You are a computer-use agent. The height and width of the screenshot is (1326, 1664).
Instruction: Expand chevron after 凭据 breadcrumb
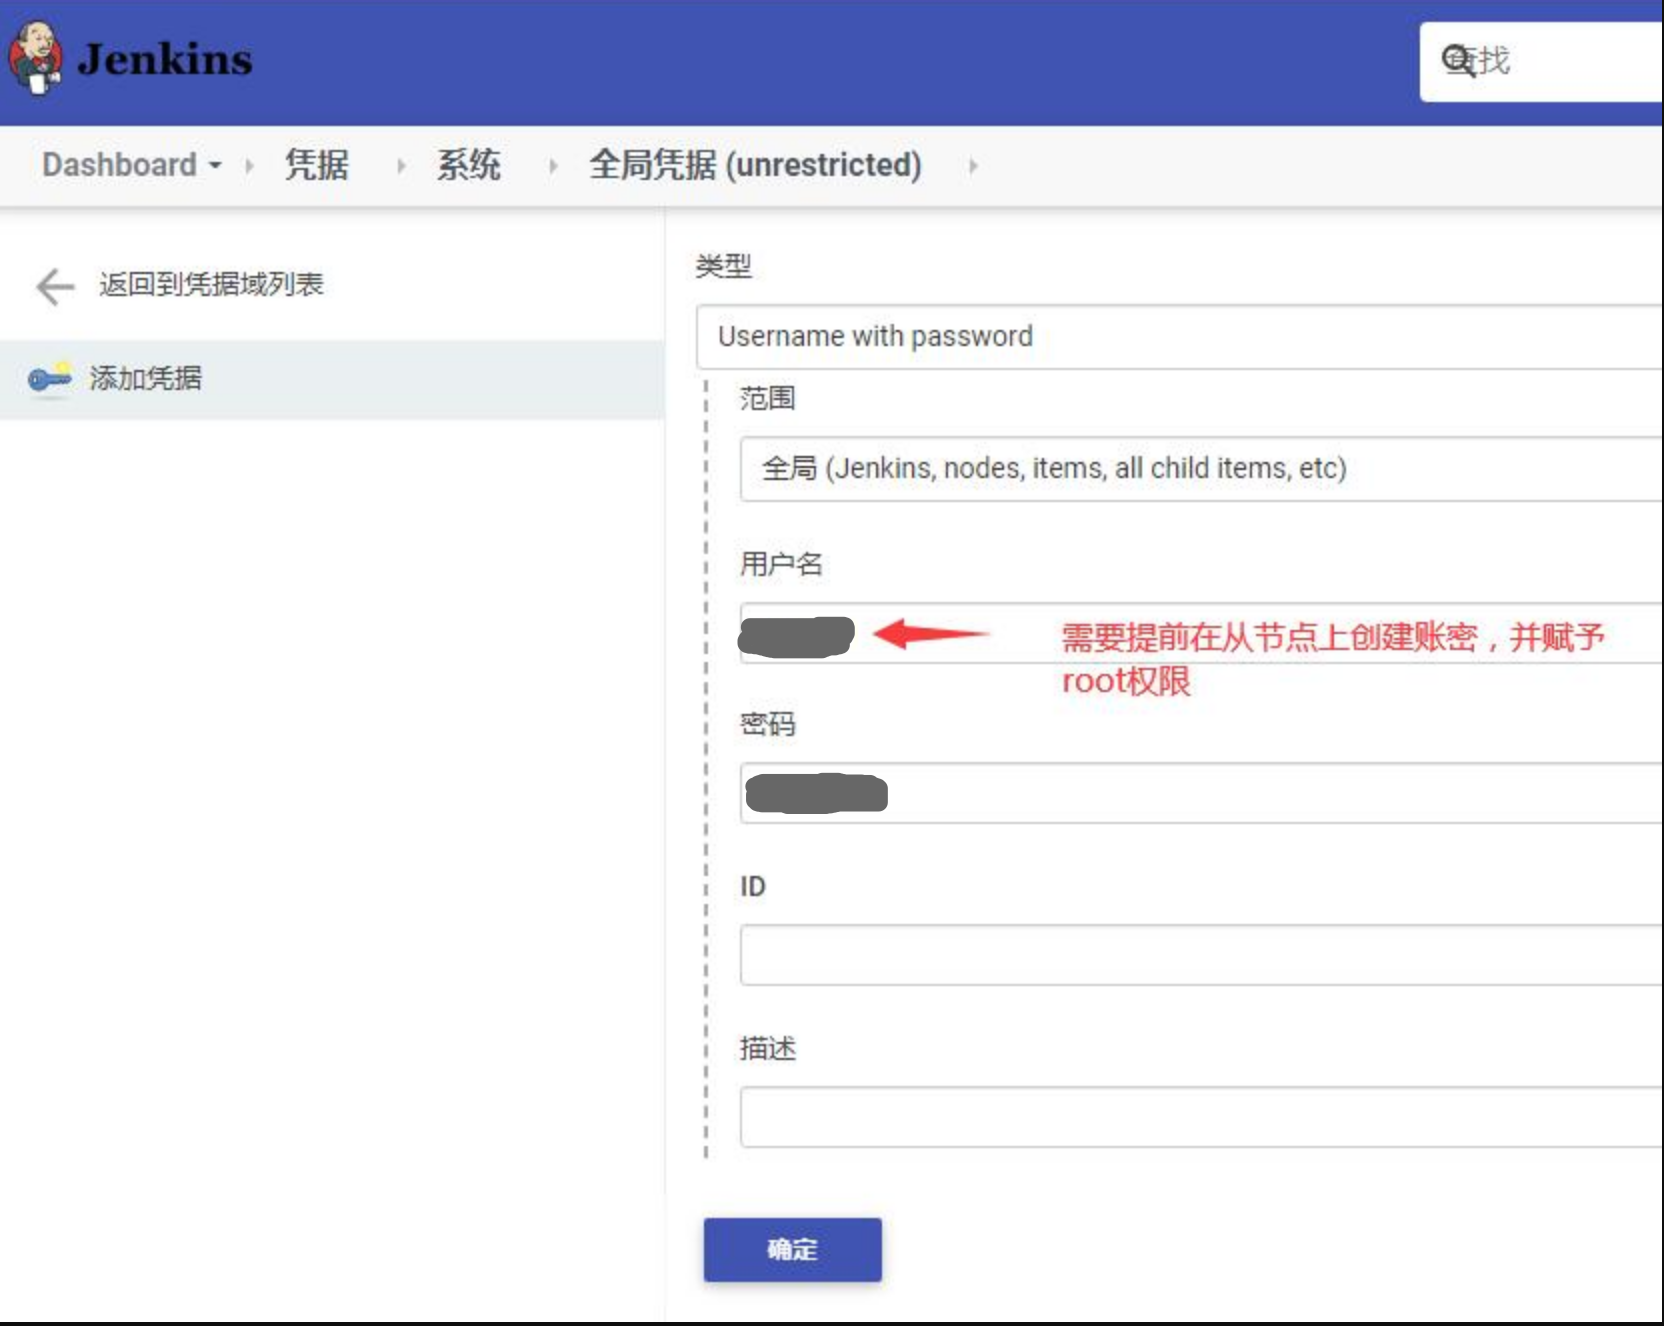[x=401, y=166]
